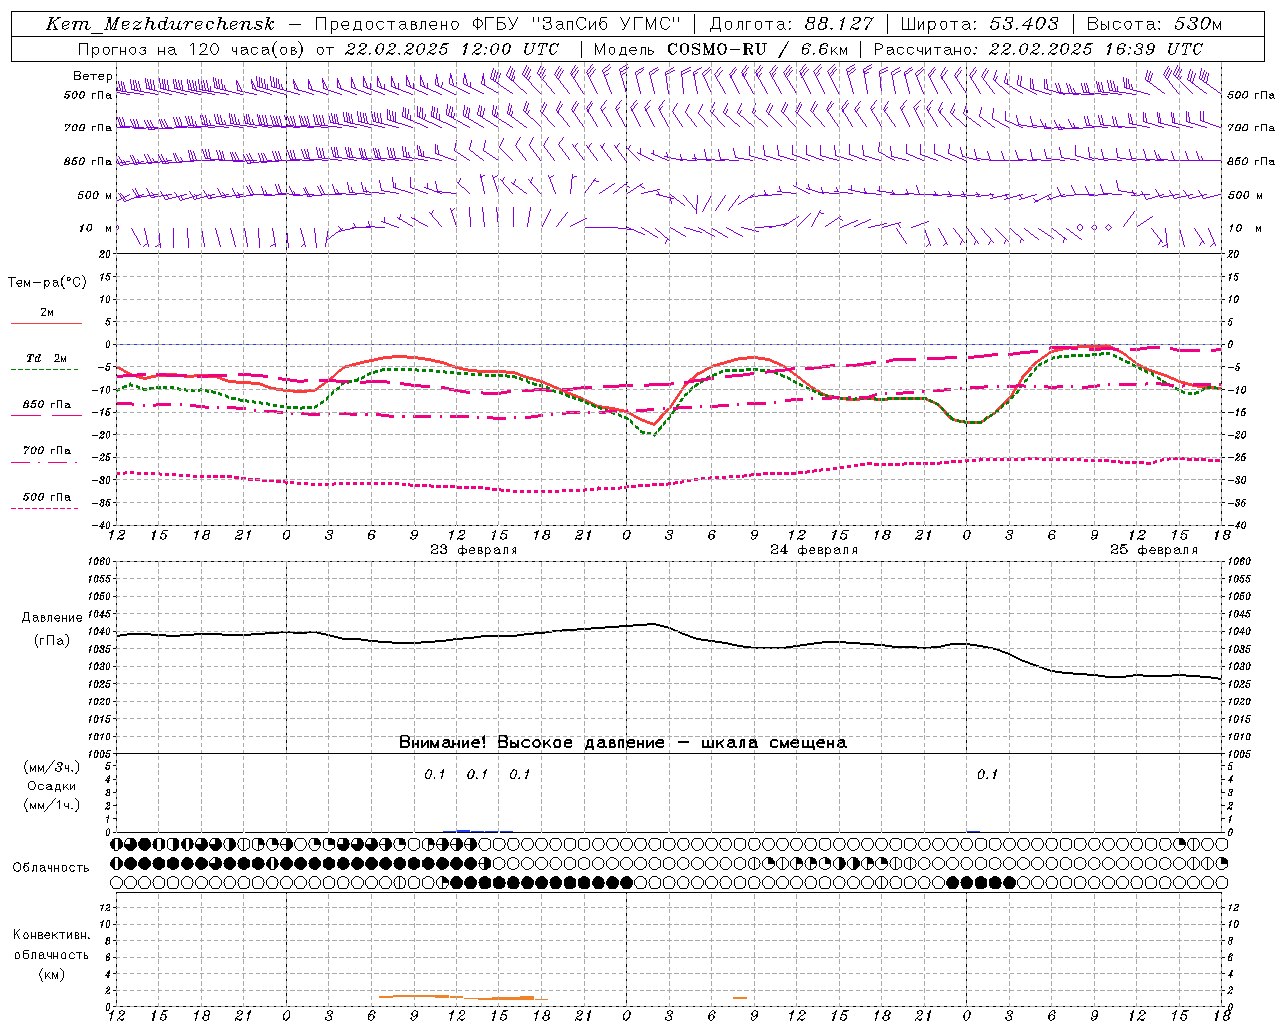
Task: Click the calculation time Рассчитано: 22.02.2025 16:39 UTC
Action: [x=1038, y=48]
